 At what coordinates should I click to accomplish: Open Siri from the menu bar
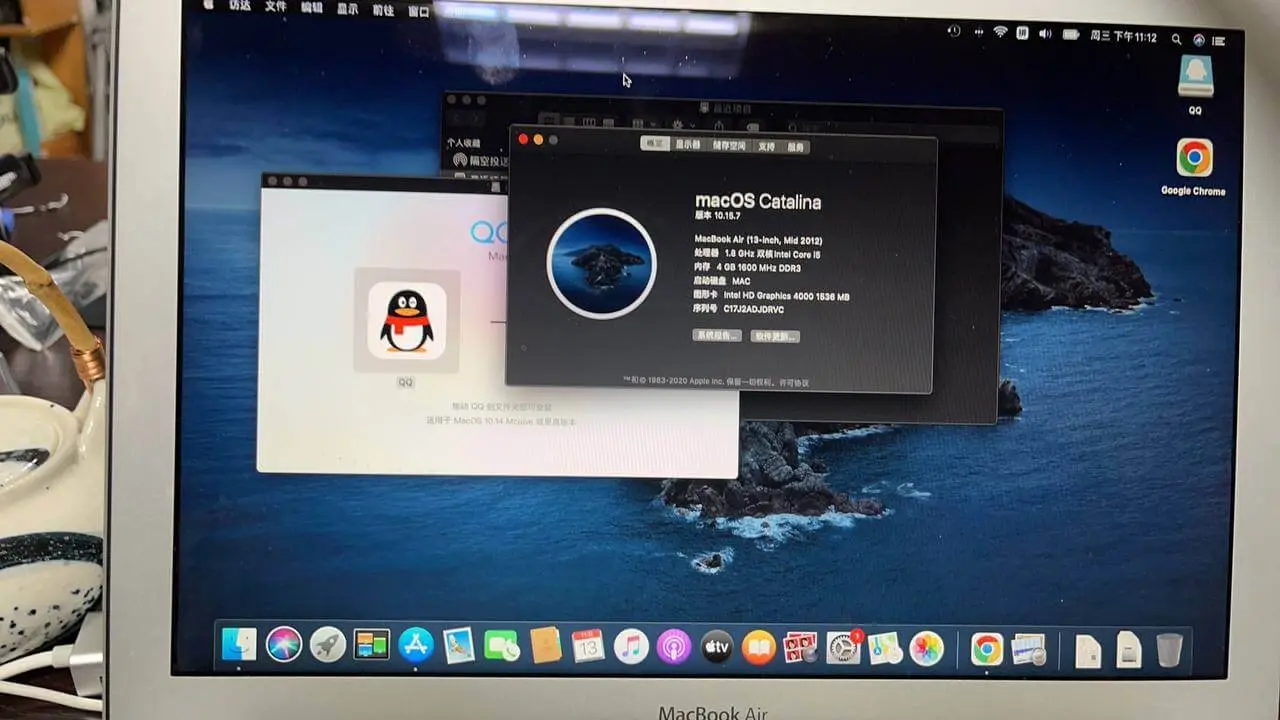click(x=1199, y=39)
